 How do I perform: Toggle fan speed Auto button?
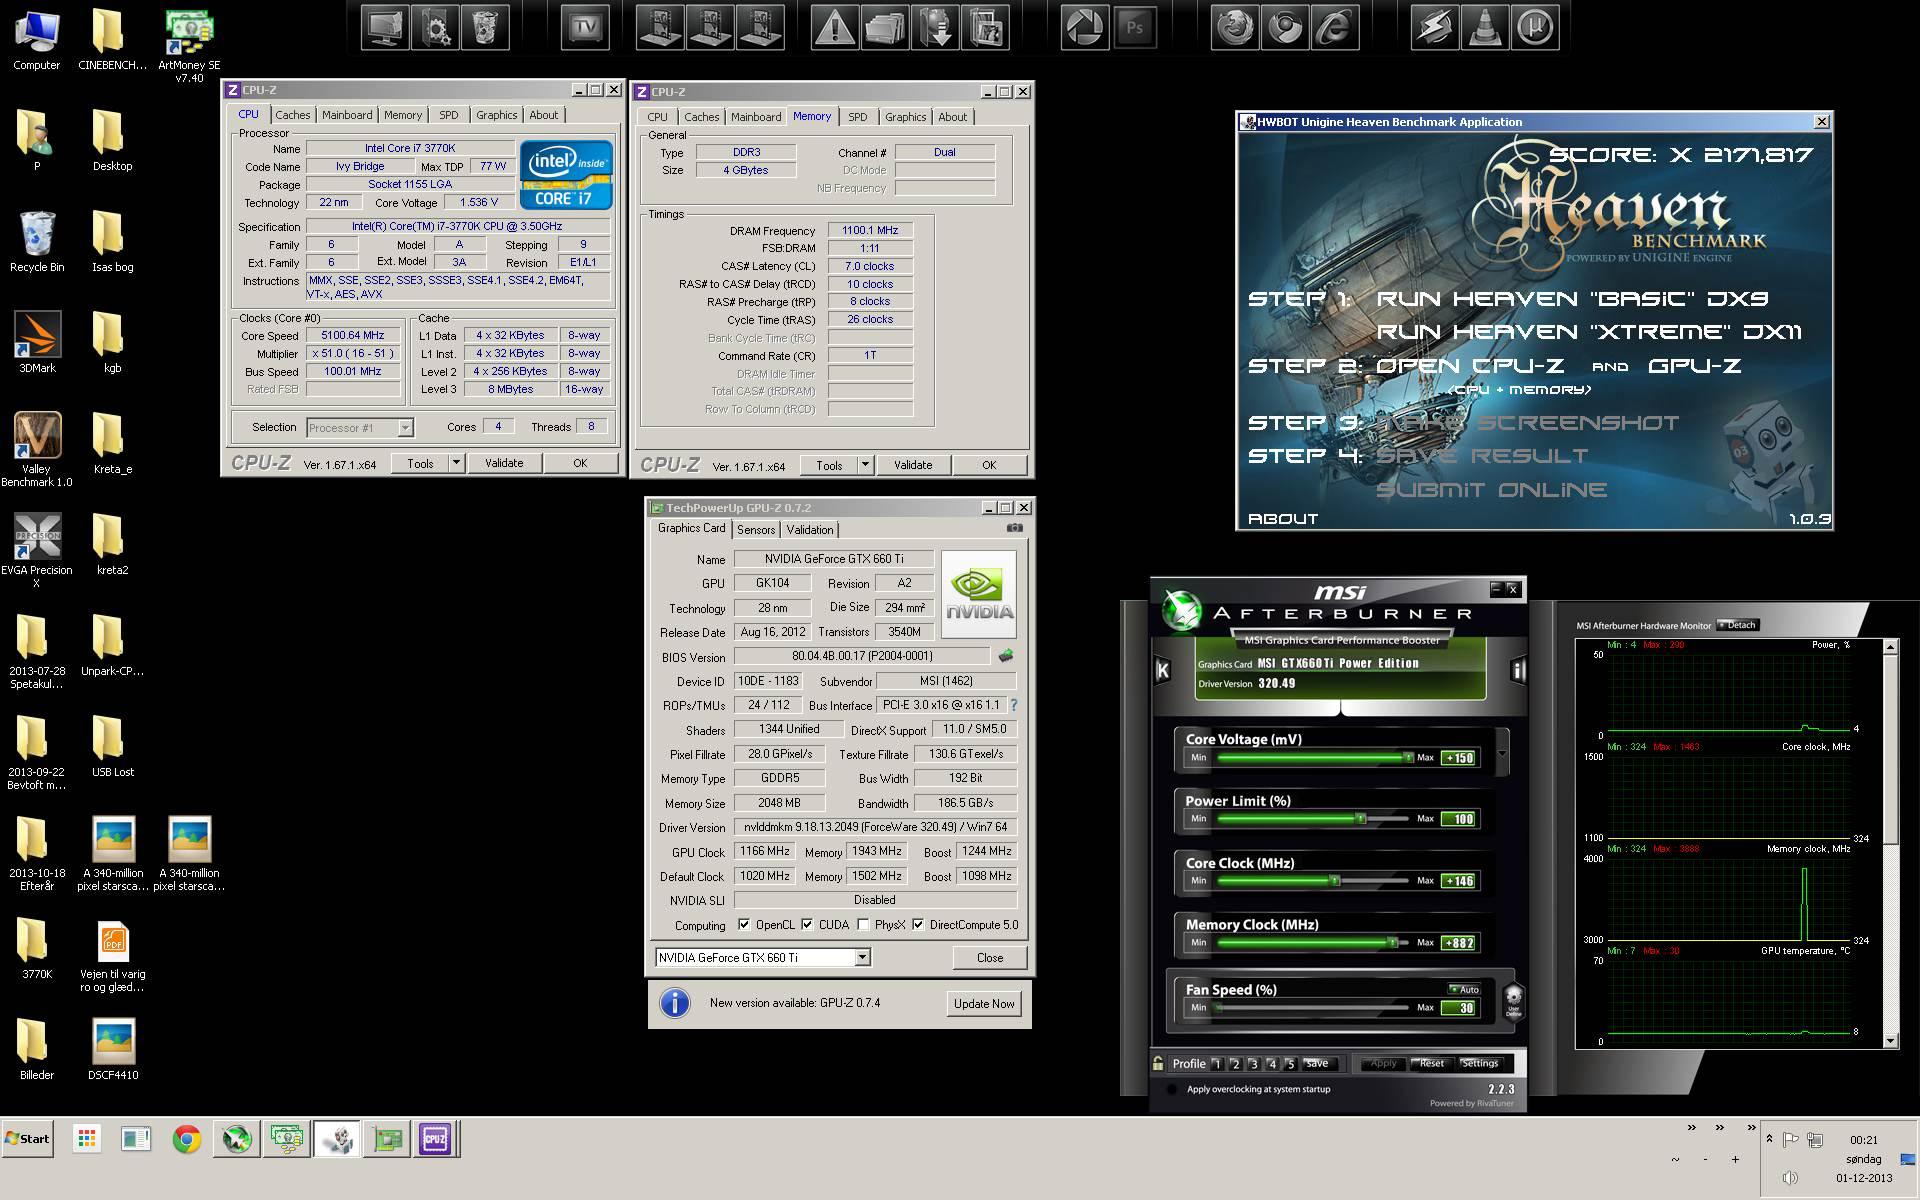[x=1465, y=989]
